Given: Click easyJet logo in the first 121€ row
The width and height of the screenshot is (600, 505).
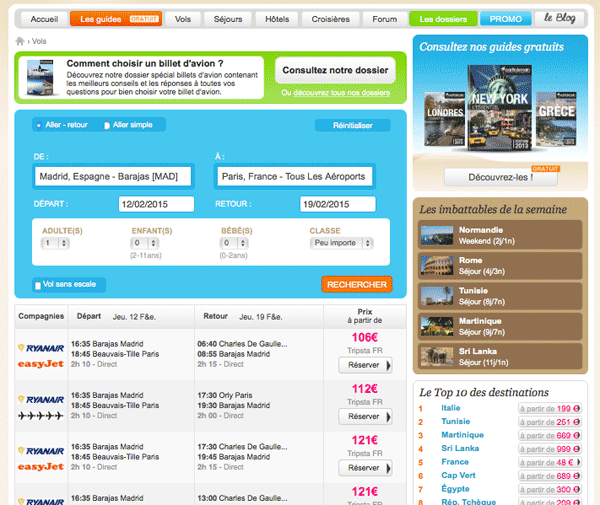Looking at the screenshot, I should click(41, 467).
